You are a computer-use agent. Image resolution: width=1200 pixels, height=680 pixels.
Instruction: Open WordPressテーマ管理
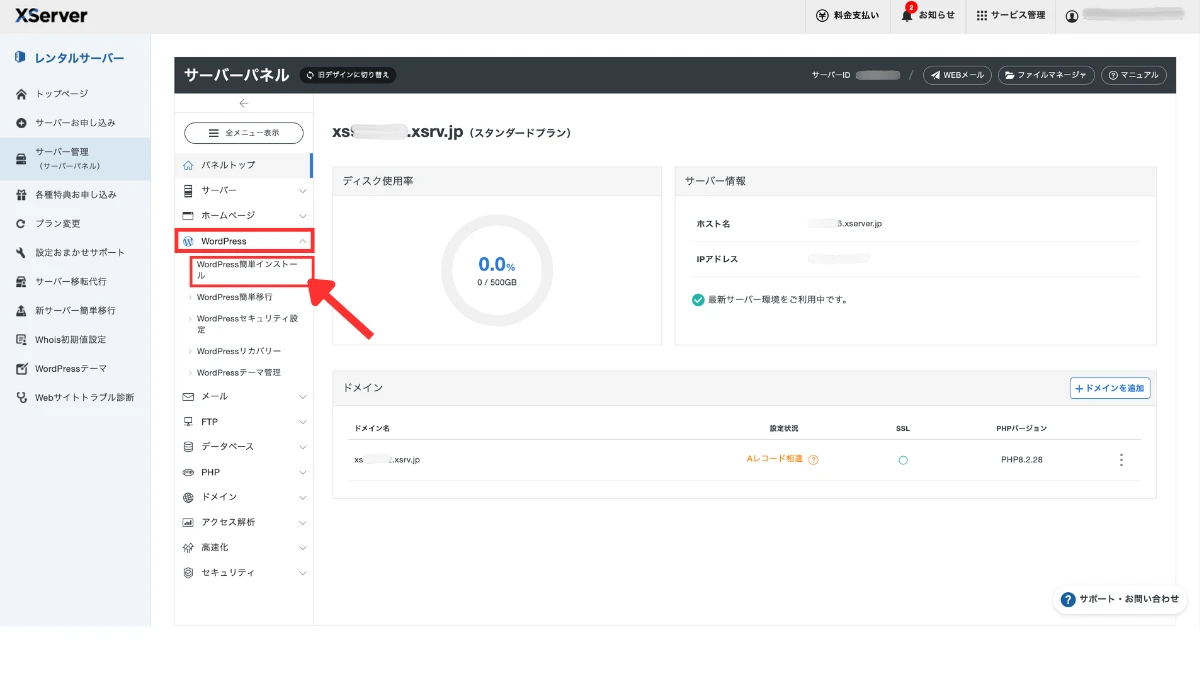pos(239,372)
